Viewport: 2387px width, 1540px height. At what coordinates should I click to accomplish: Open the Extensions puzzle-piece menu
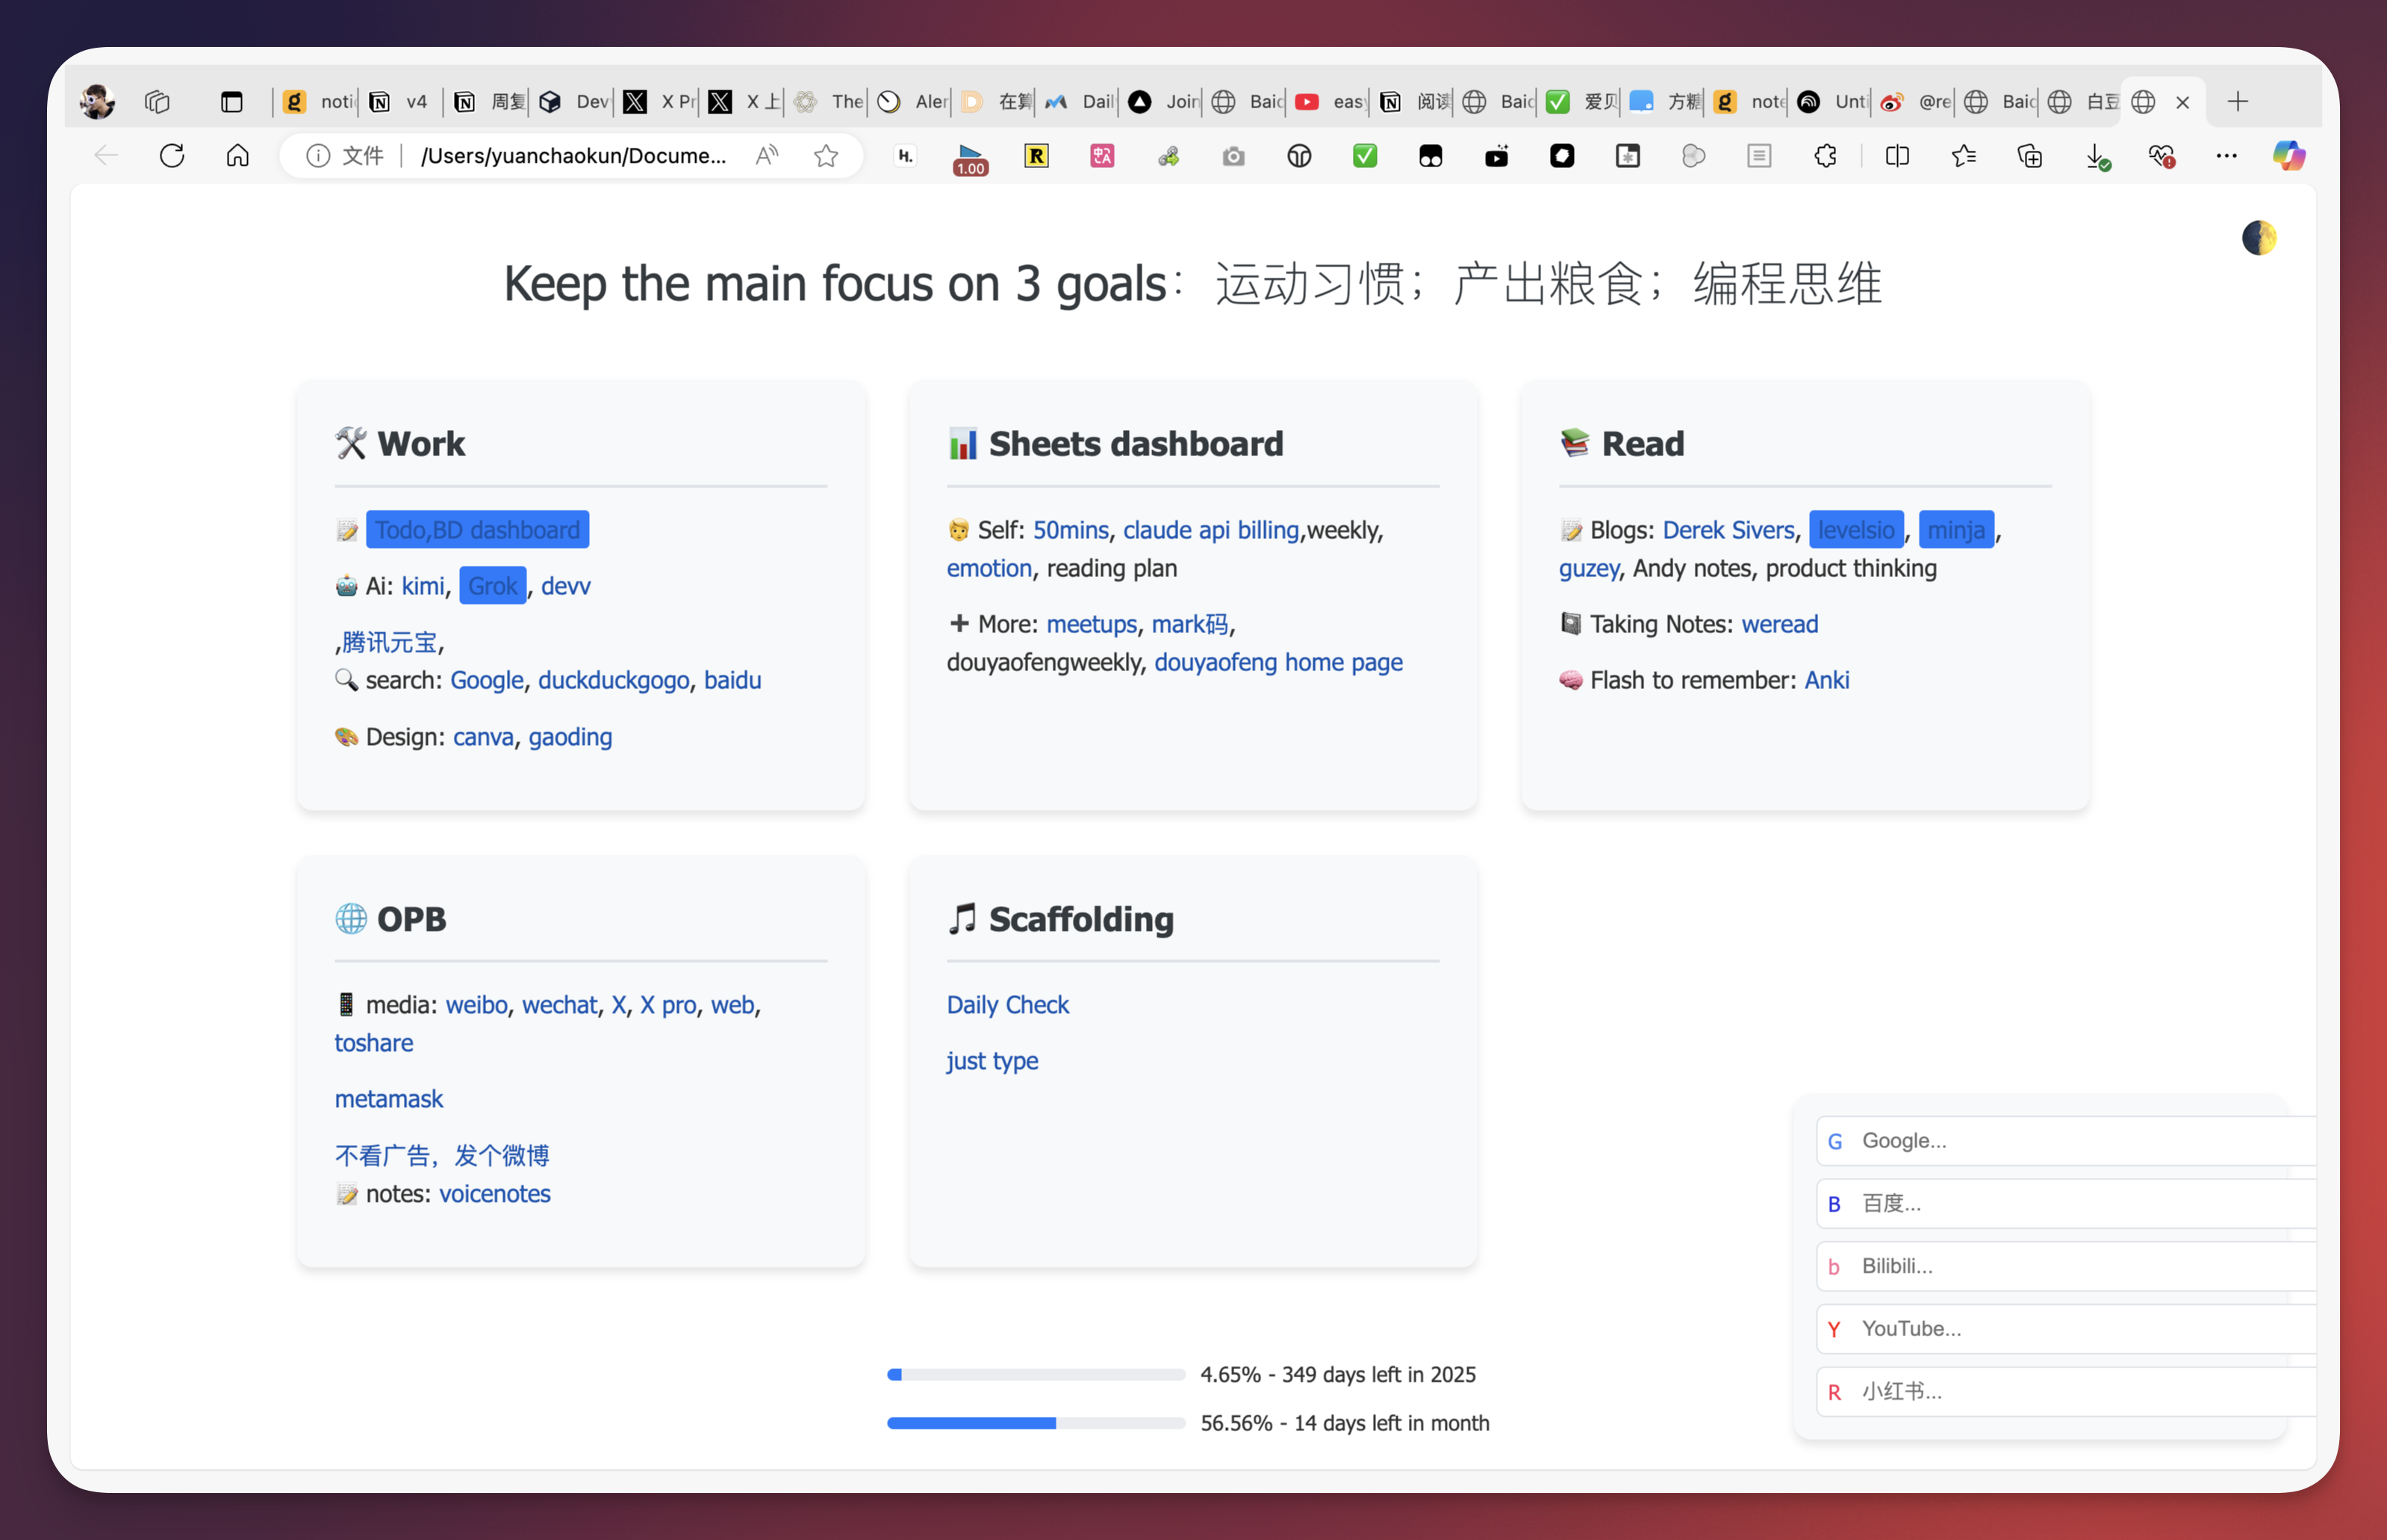(1825, 156)
